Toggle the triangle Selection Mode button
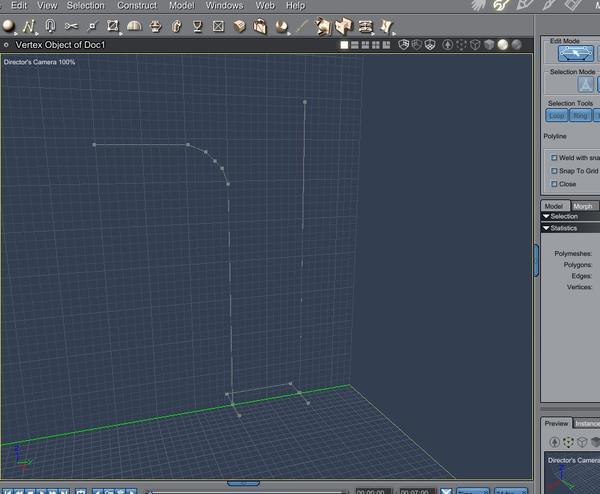The height and width of the screenshot is (494, 600). point(585,85)
